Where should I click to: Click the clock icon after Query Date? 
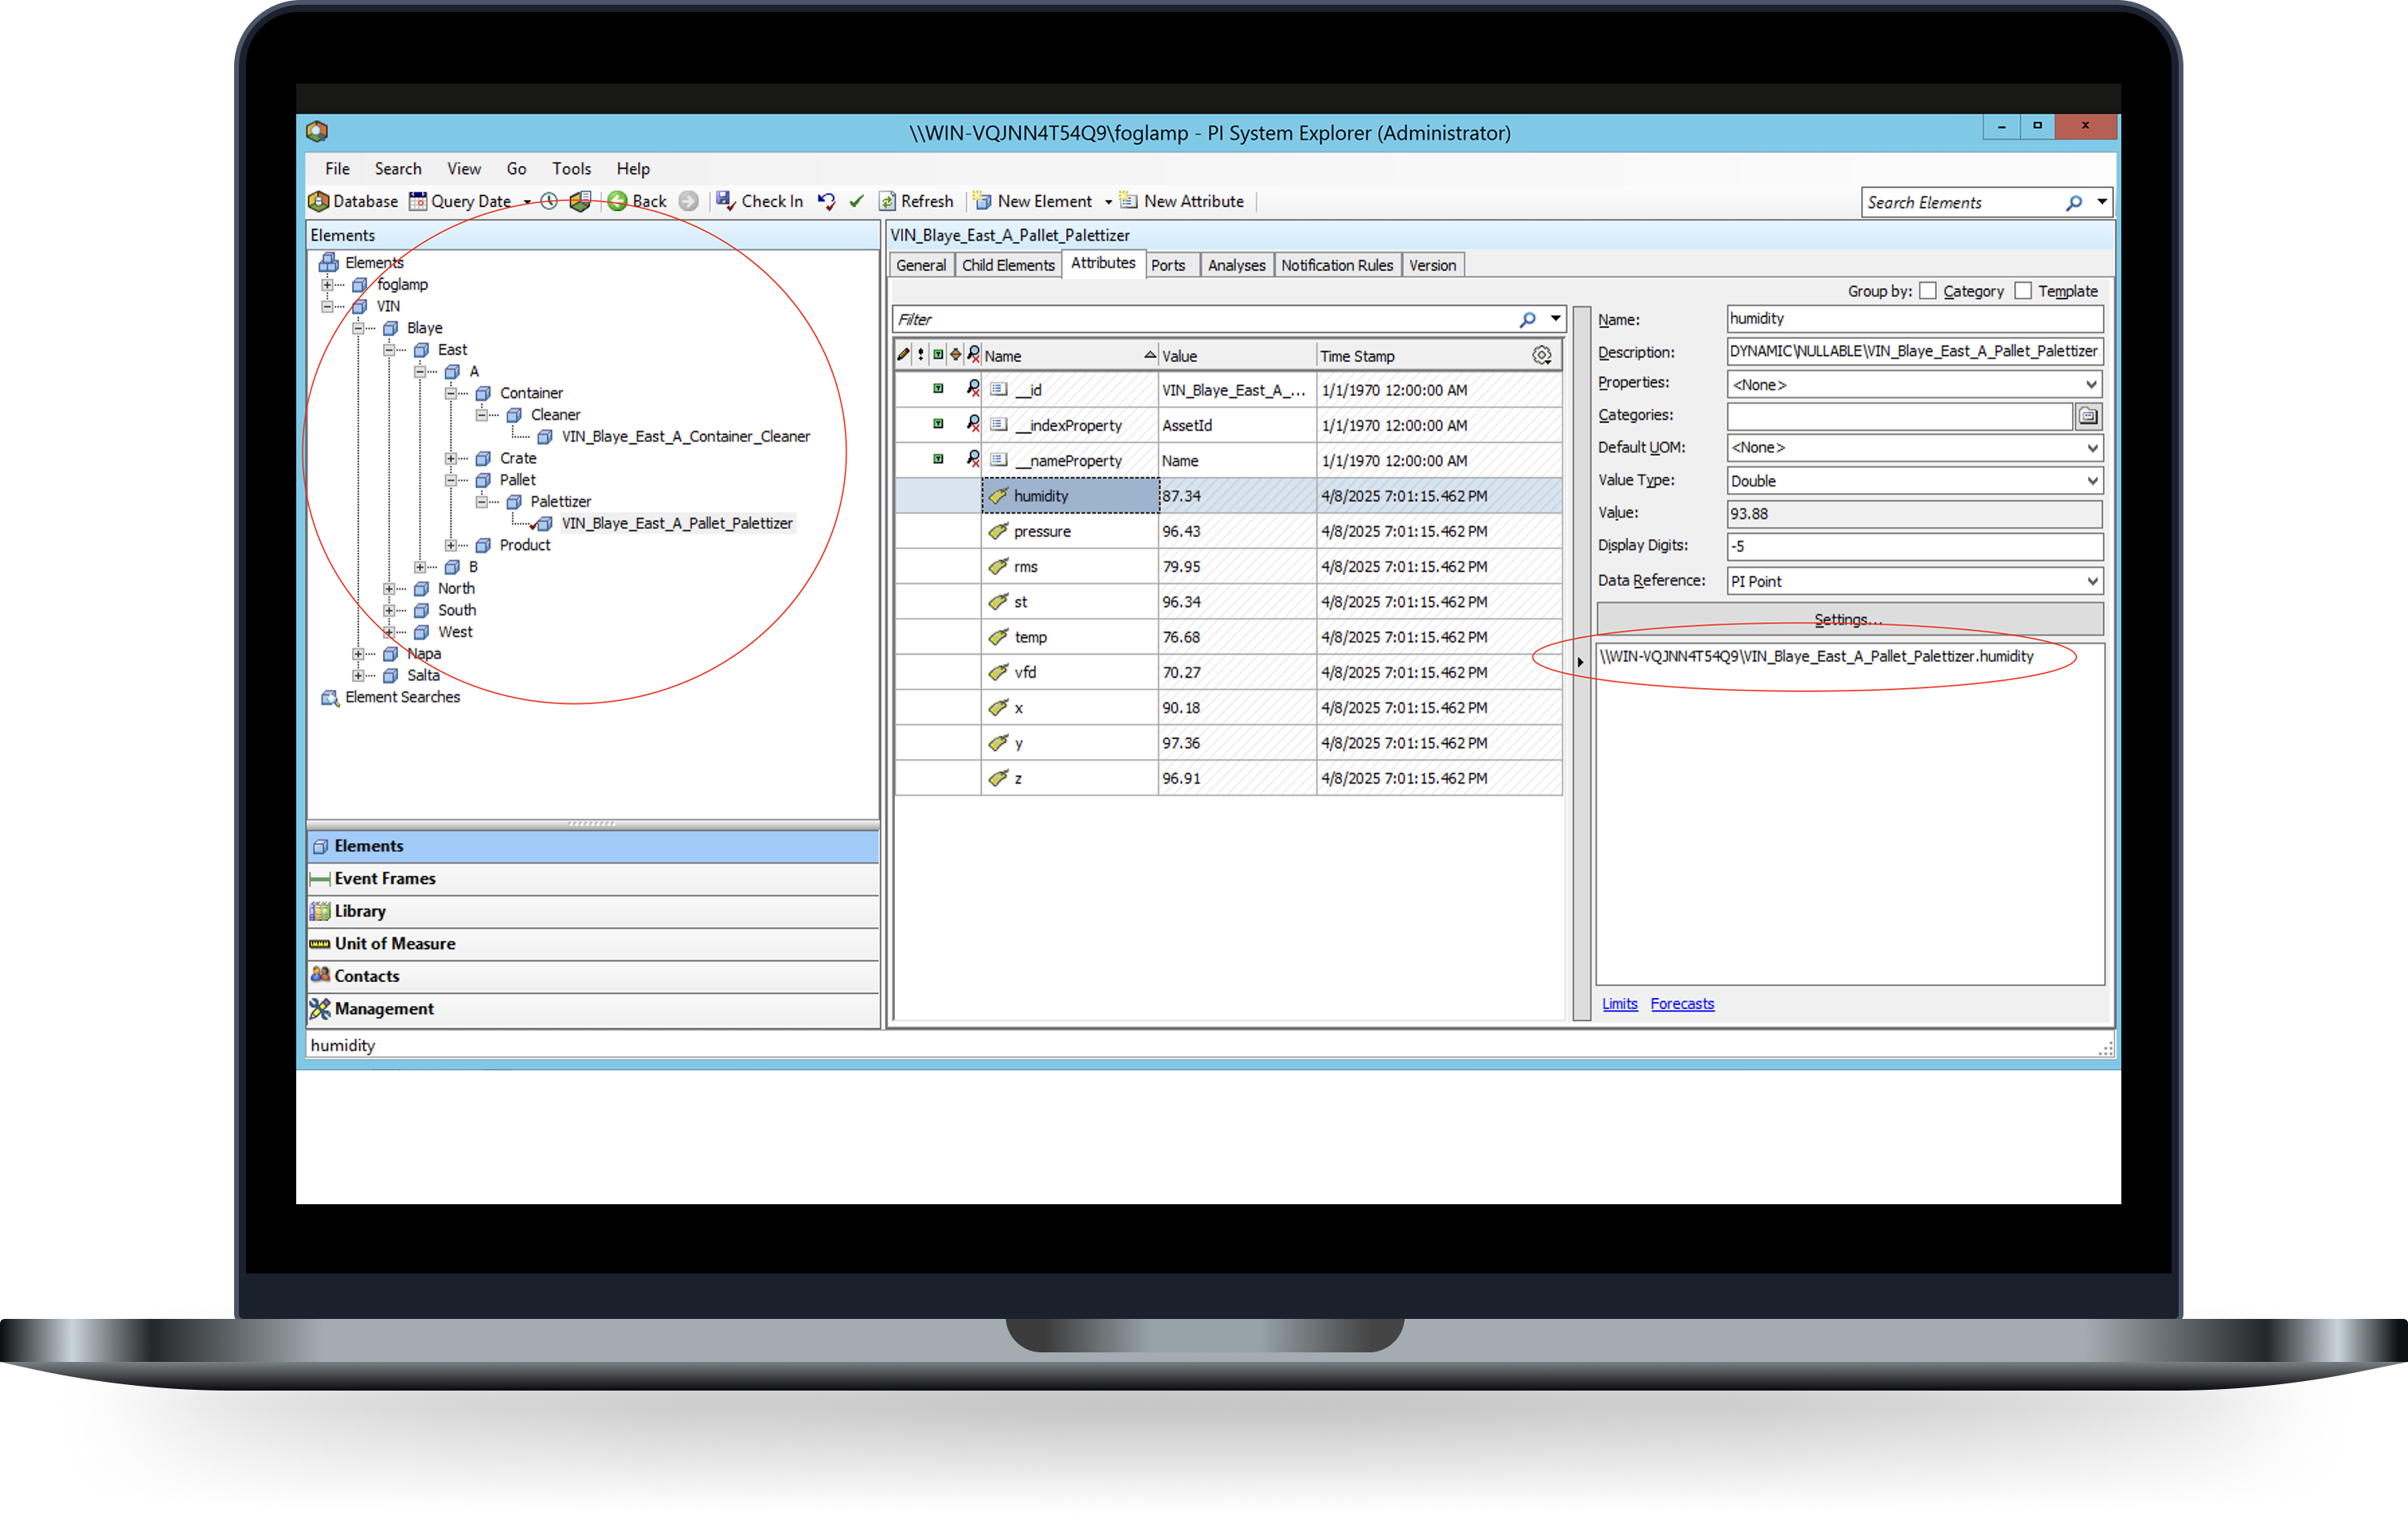[549, 201]
